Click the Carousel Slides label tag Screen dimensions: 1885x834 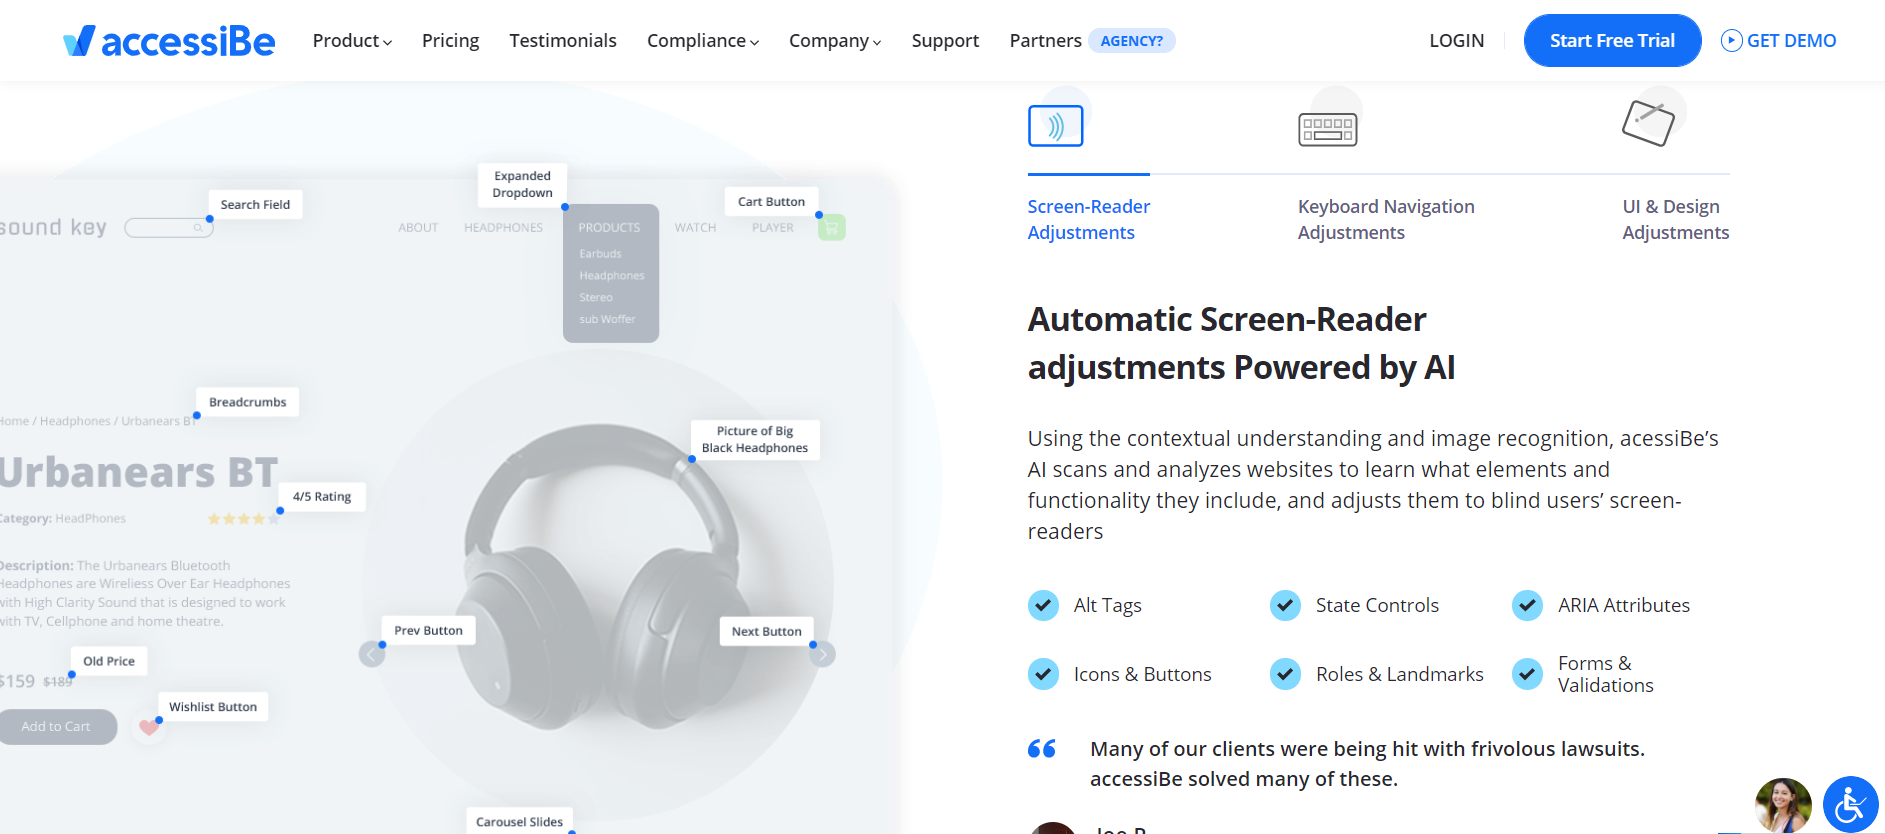[x=519, y=821]
